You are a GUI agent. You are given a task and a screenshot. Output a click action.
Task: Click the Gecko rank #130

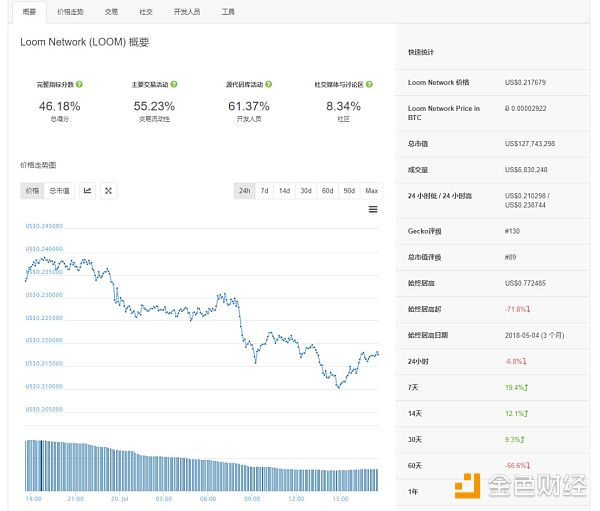[x=512, y=231]
